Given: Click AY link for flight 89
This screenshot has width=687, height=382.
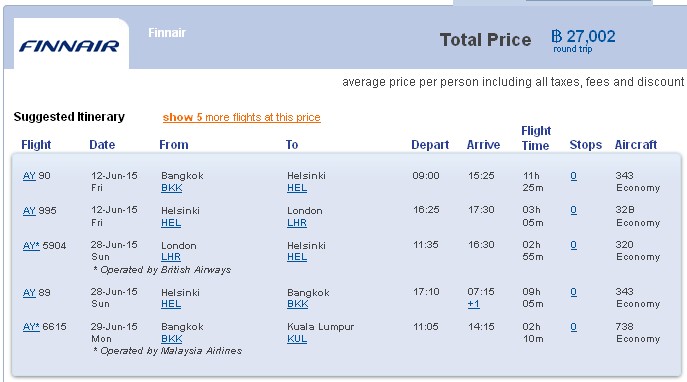Looking at the screenshot, I should click(x=29, y=292).
